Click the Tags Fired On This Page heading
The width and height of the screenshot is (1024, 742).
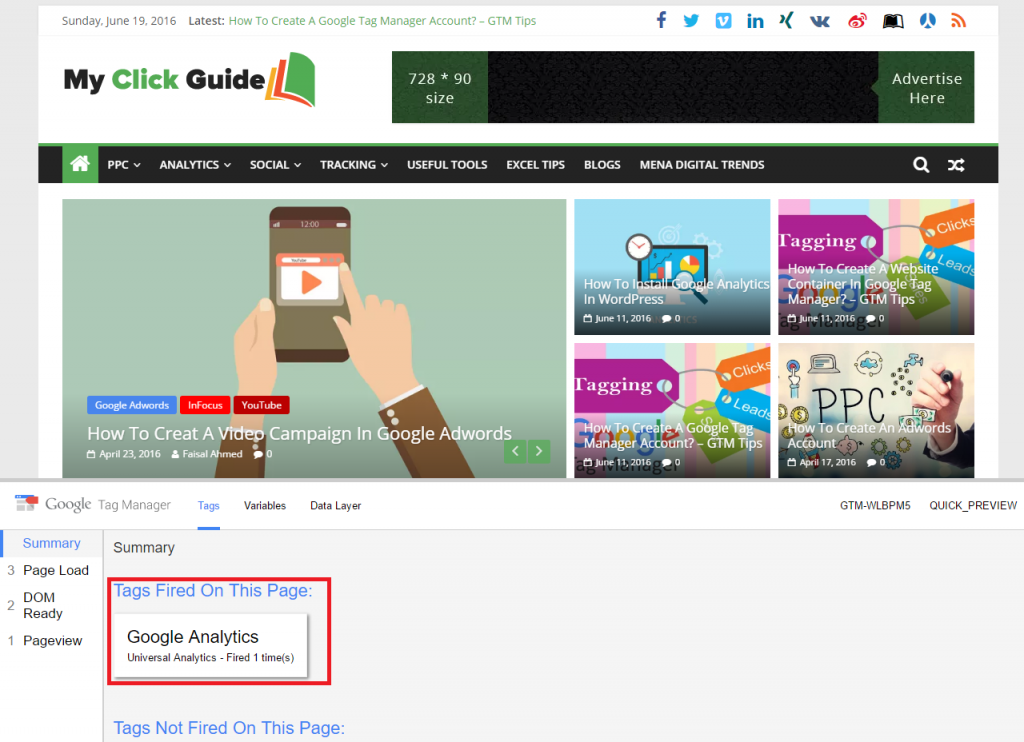pos(213,590)
